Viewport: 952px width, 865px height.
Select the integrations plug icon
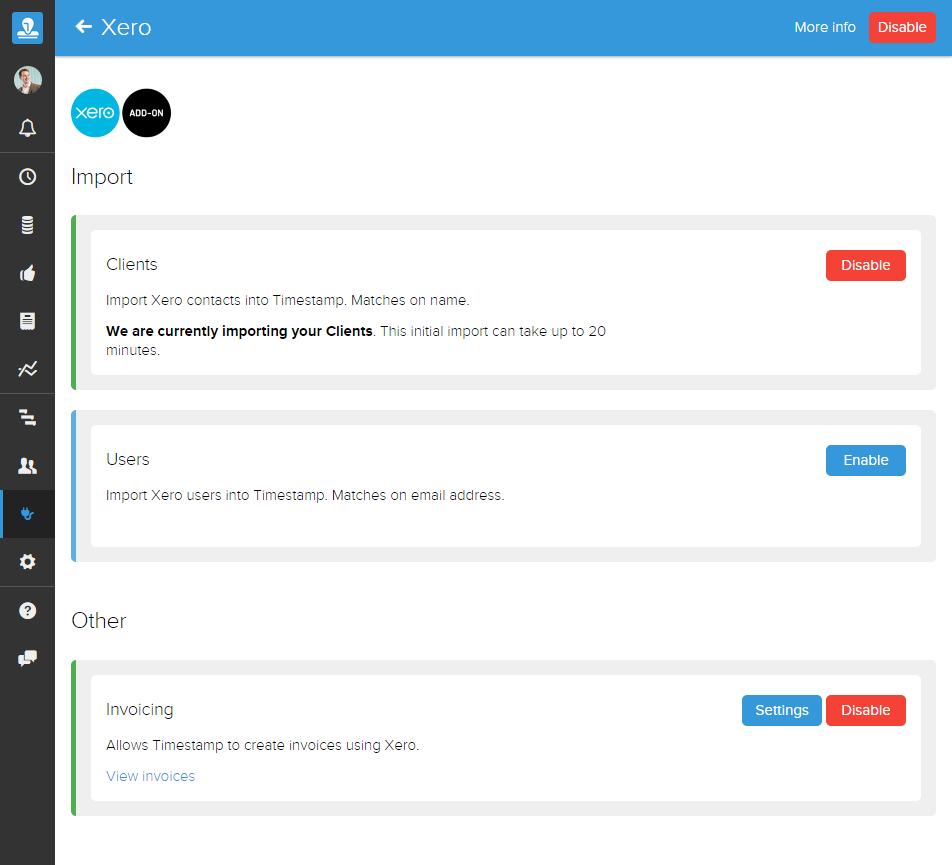[x=27, y=514]
